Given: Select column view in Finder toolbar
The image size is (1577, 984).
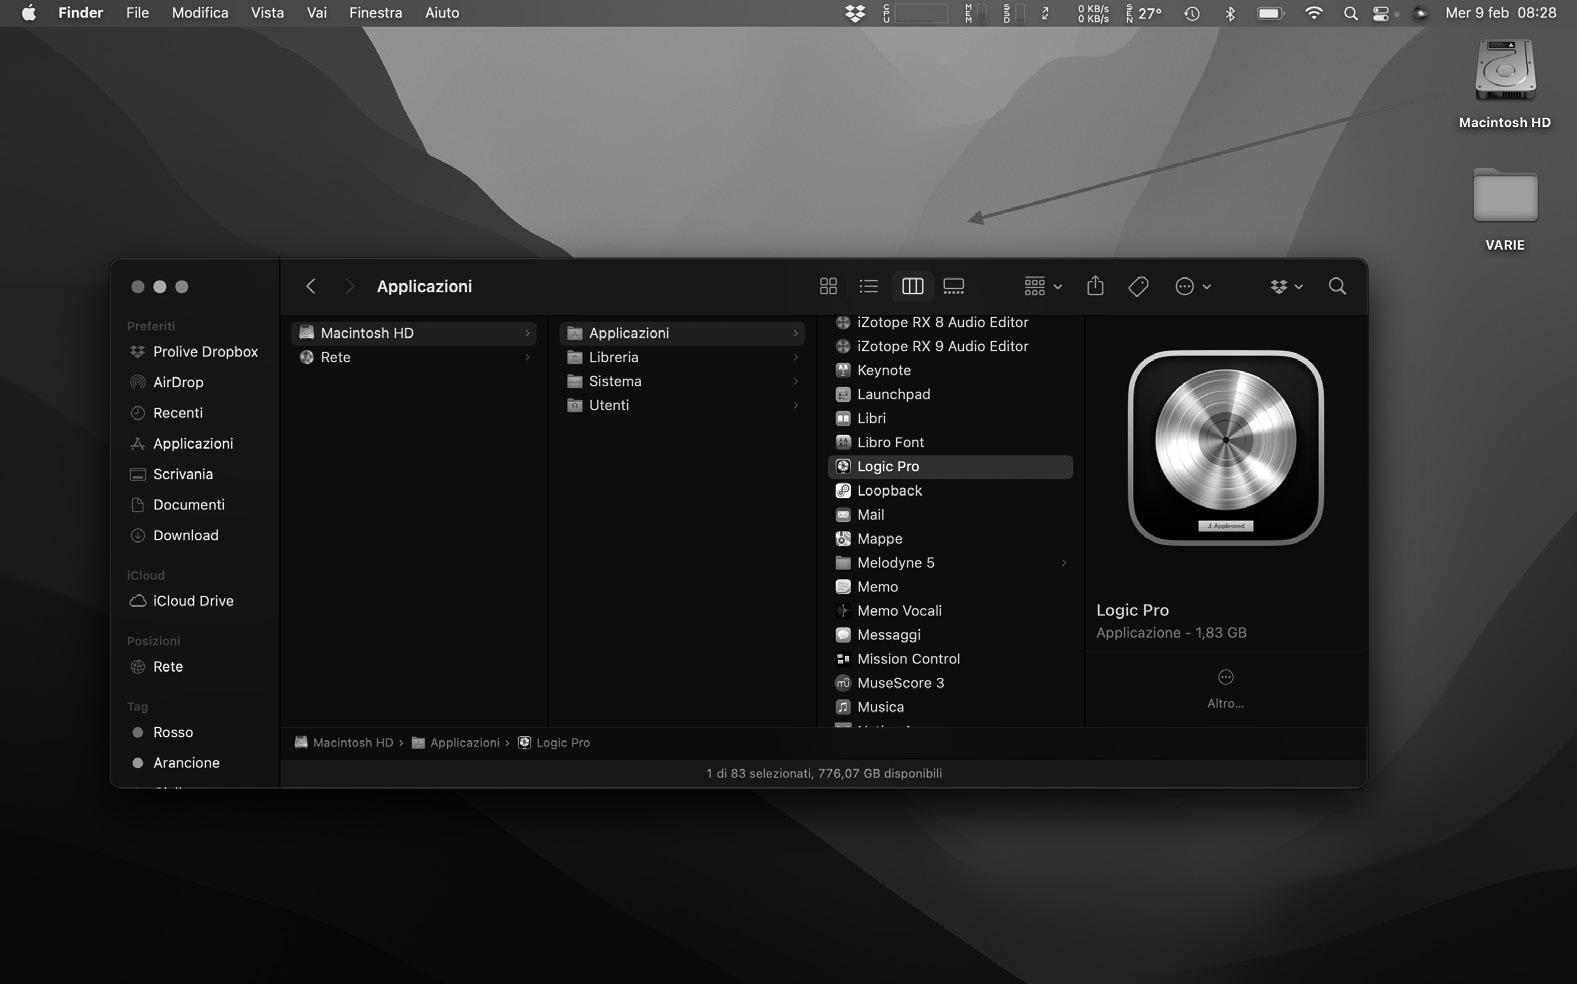Looking at the screenshot, I should 912,286.
